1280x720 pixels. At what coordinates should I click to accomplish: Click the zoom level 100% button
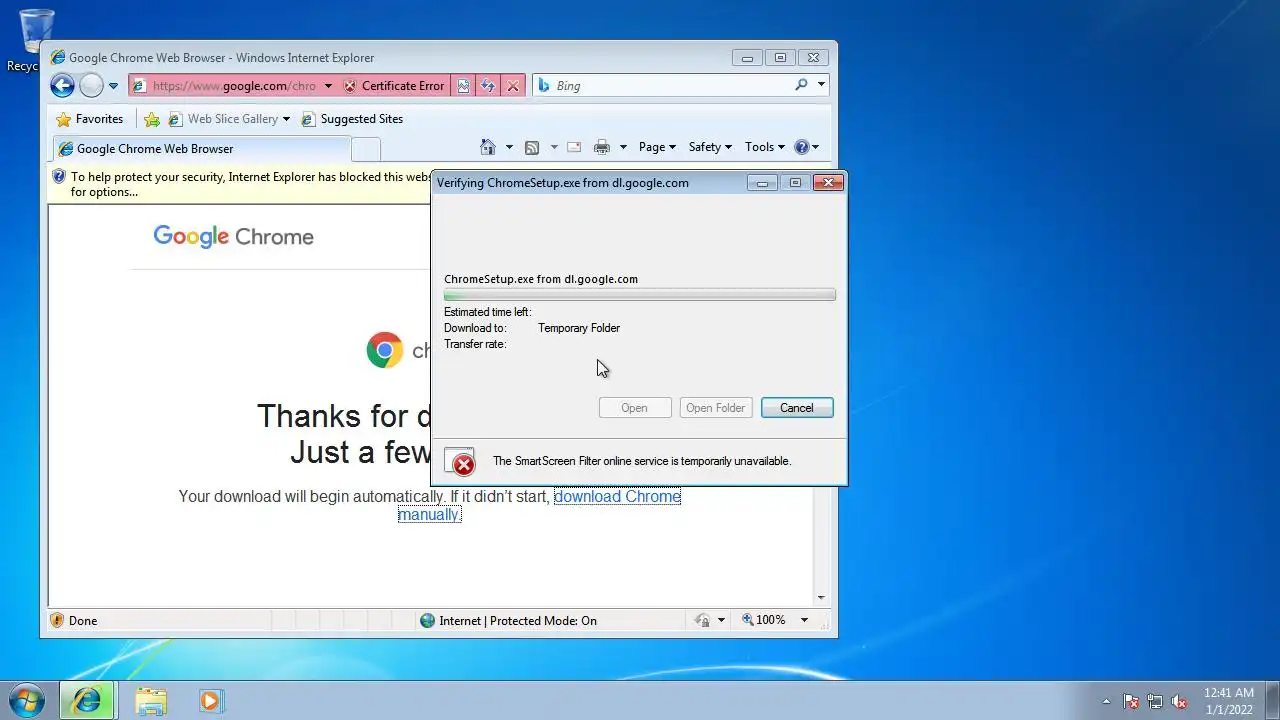[763, 620]
